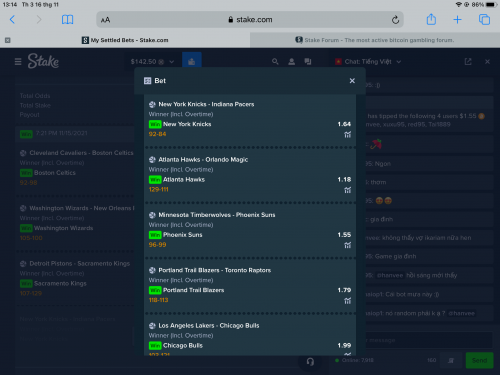
Task: Click the Online: 7,918 status text
Action: (x=357, y=360)
